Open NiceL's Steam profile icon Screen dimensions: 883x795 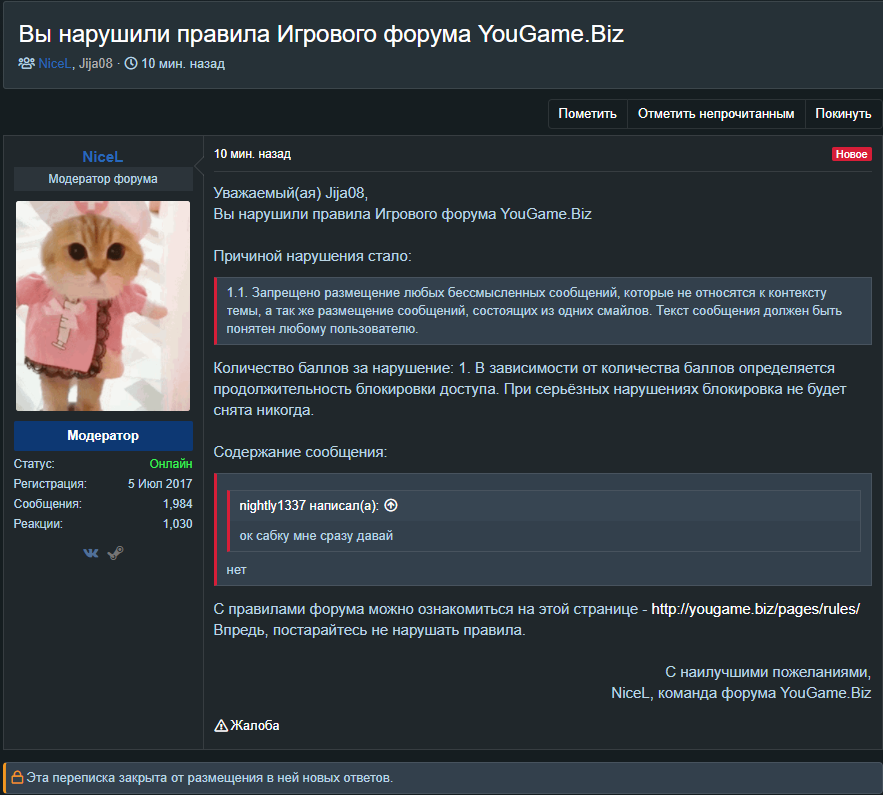(x=115, y=552)
